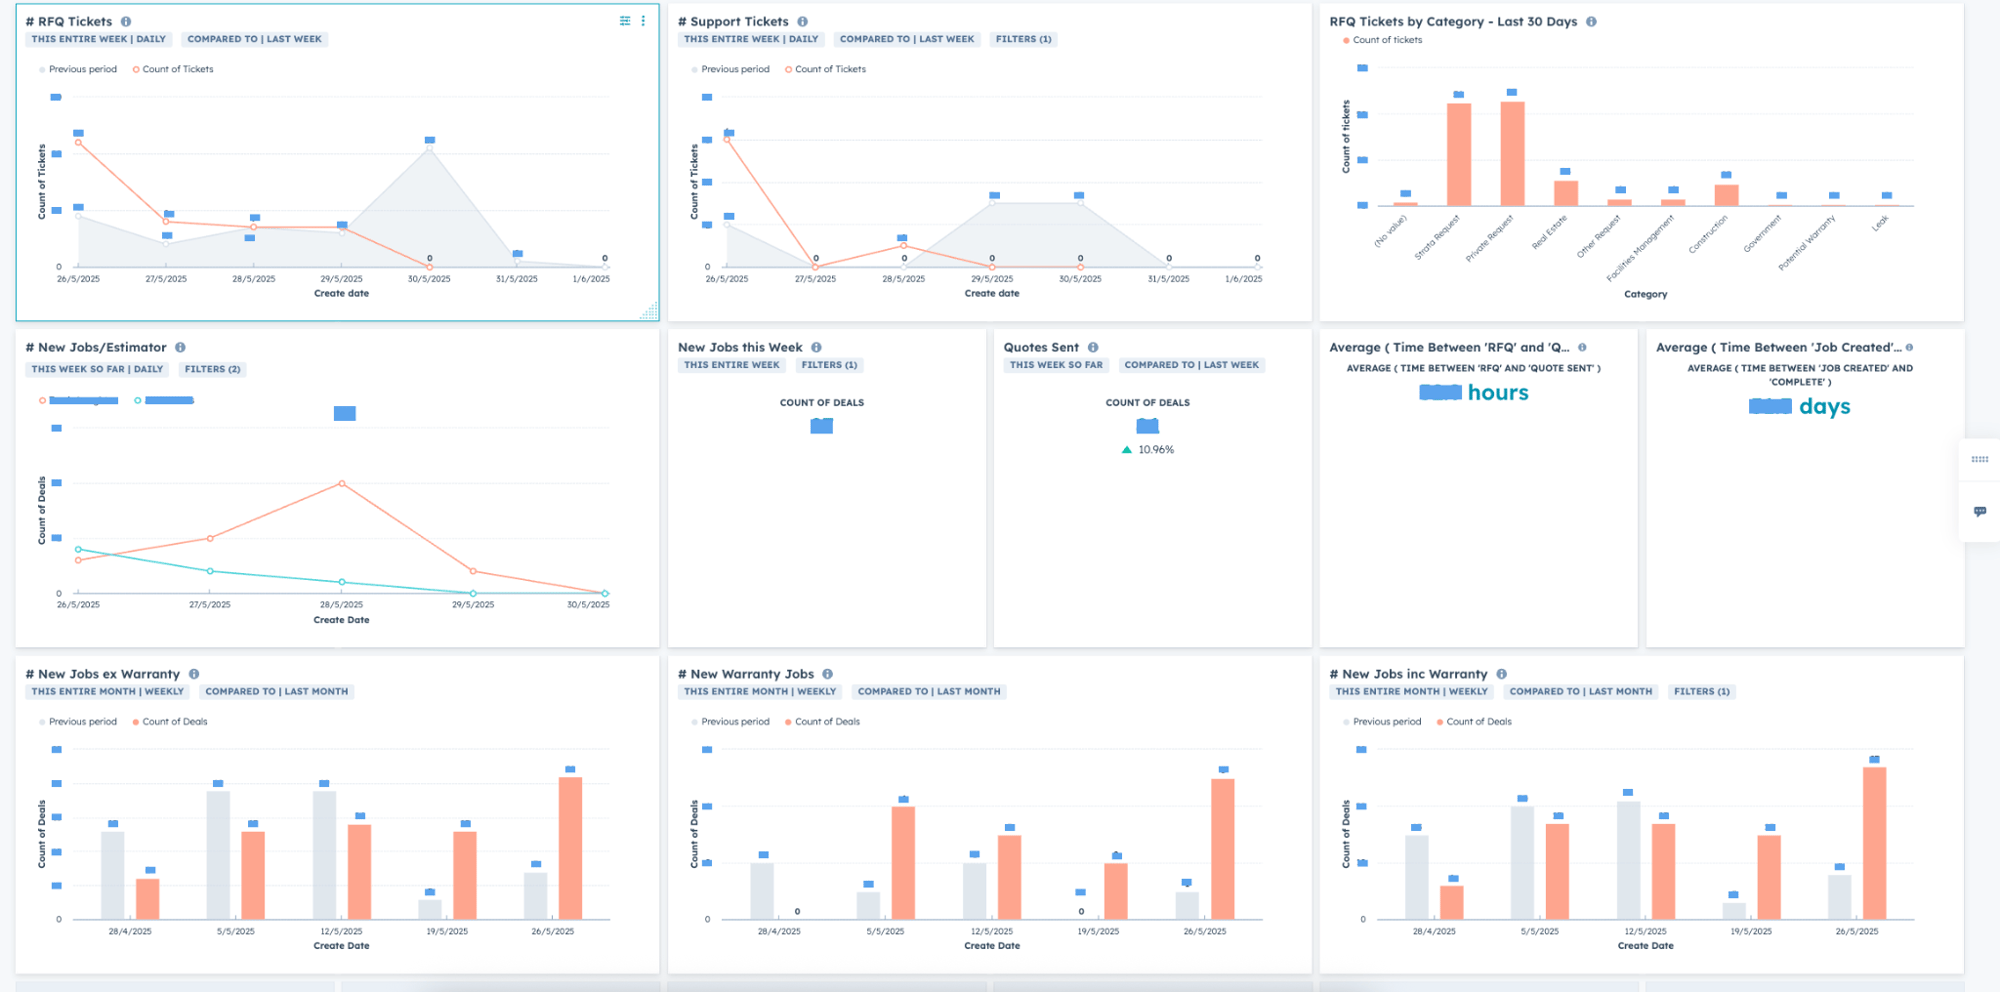
Task: Show info for RFQ Tickets by Category report
Action: 1591,21
